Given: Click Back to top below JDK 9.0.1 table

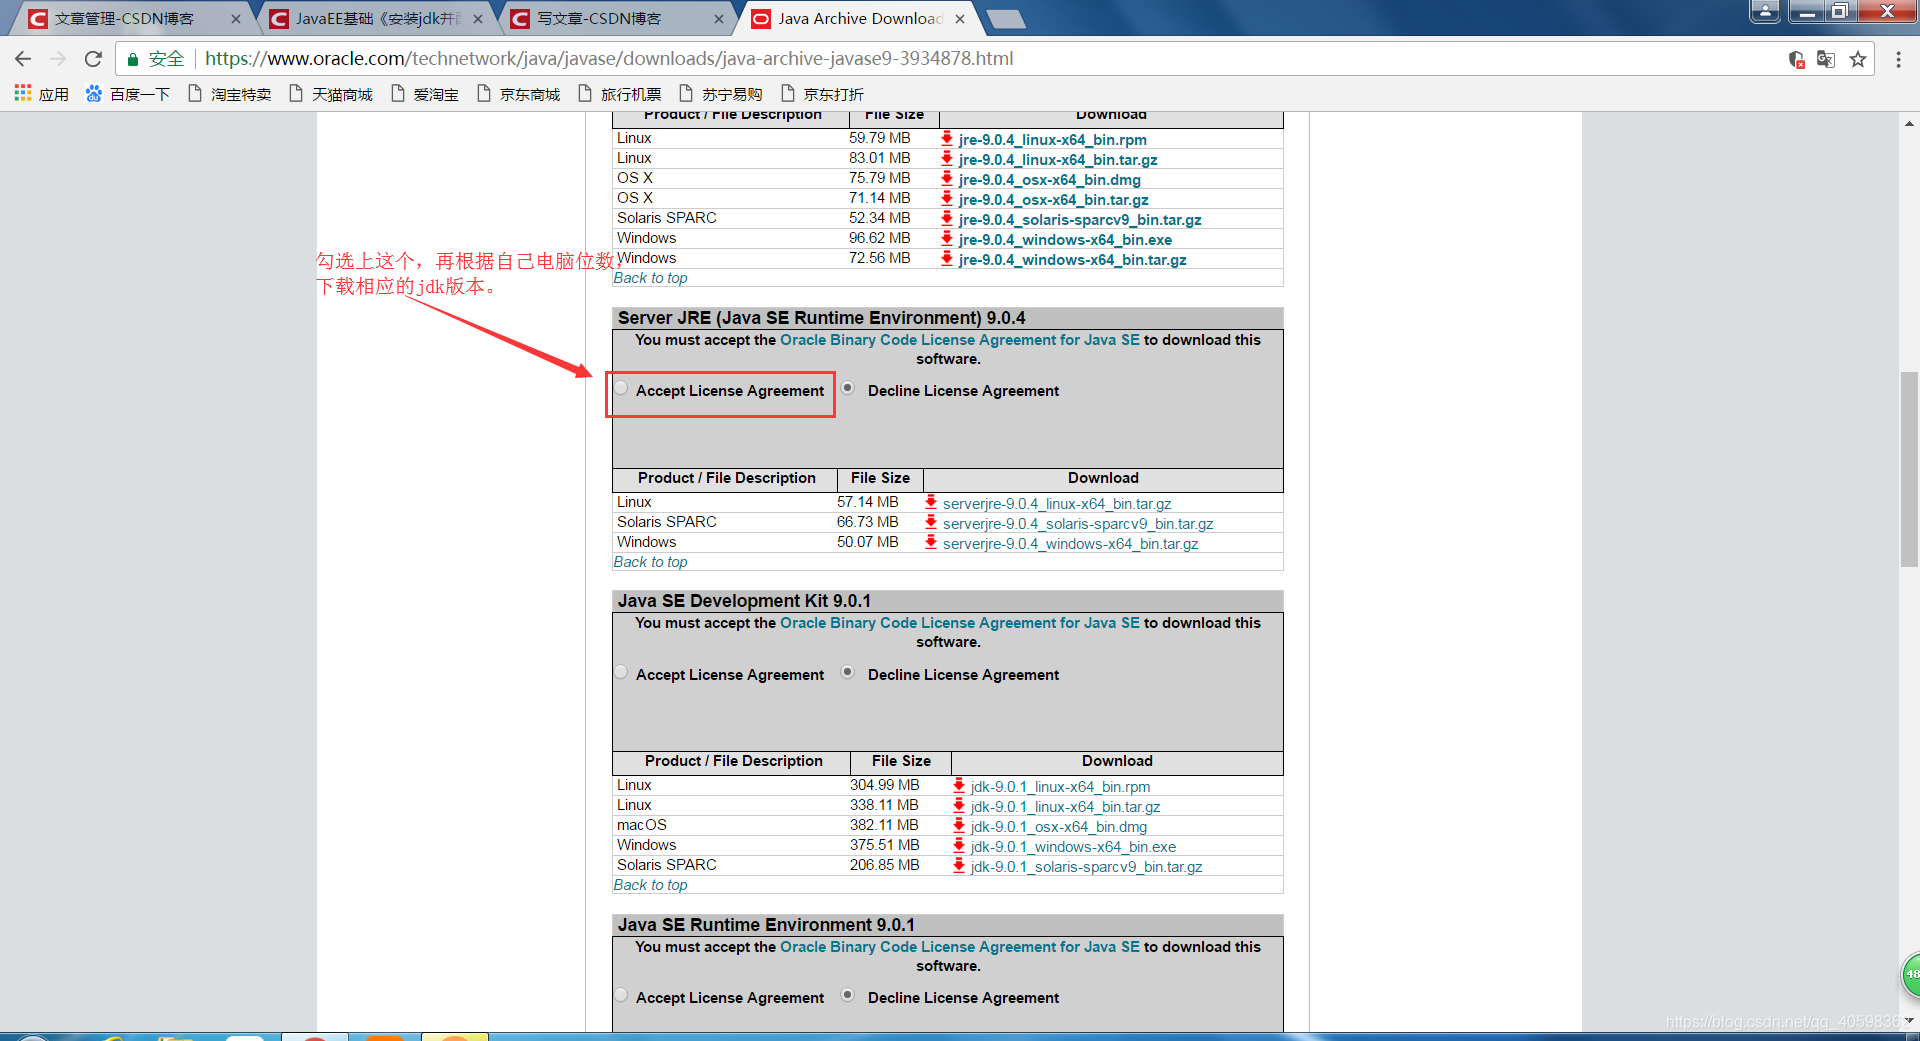Looking at the screenshot, I should (x=650, y=885).
